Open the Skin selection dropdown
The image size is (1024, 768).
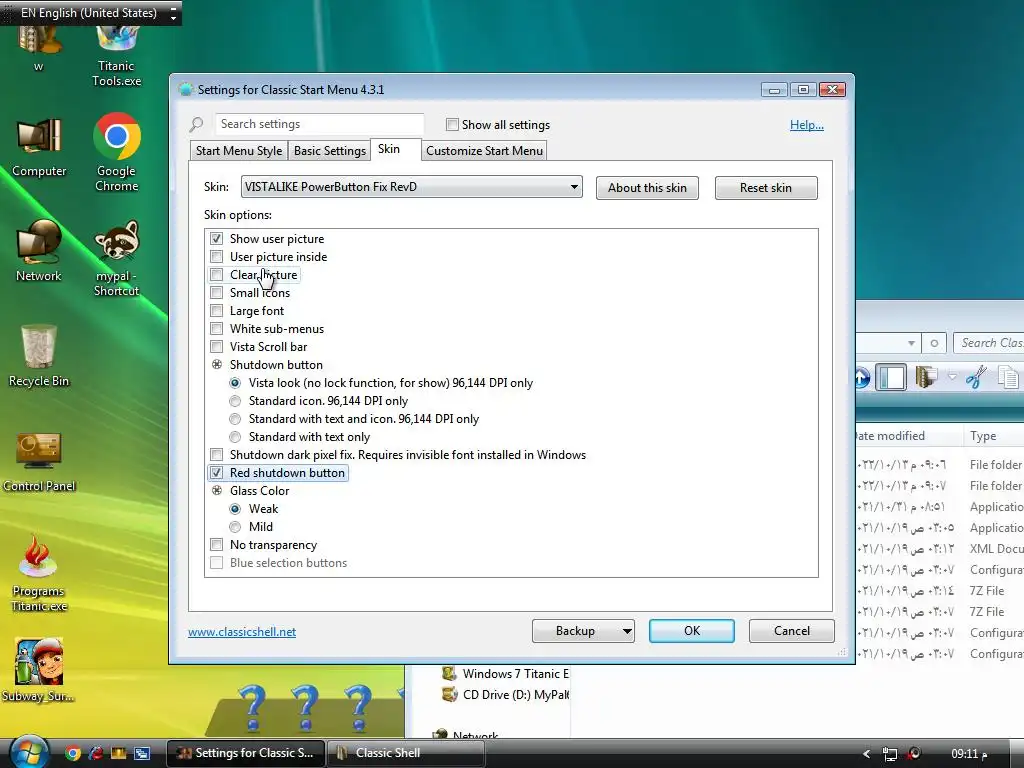tap(411, 187)
